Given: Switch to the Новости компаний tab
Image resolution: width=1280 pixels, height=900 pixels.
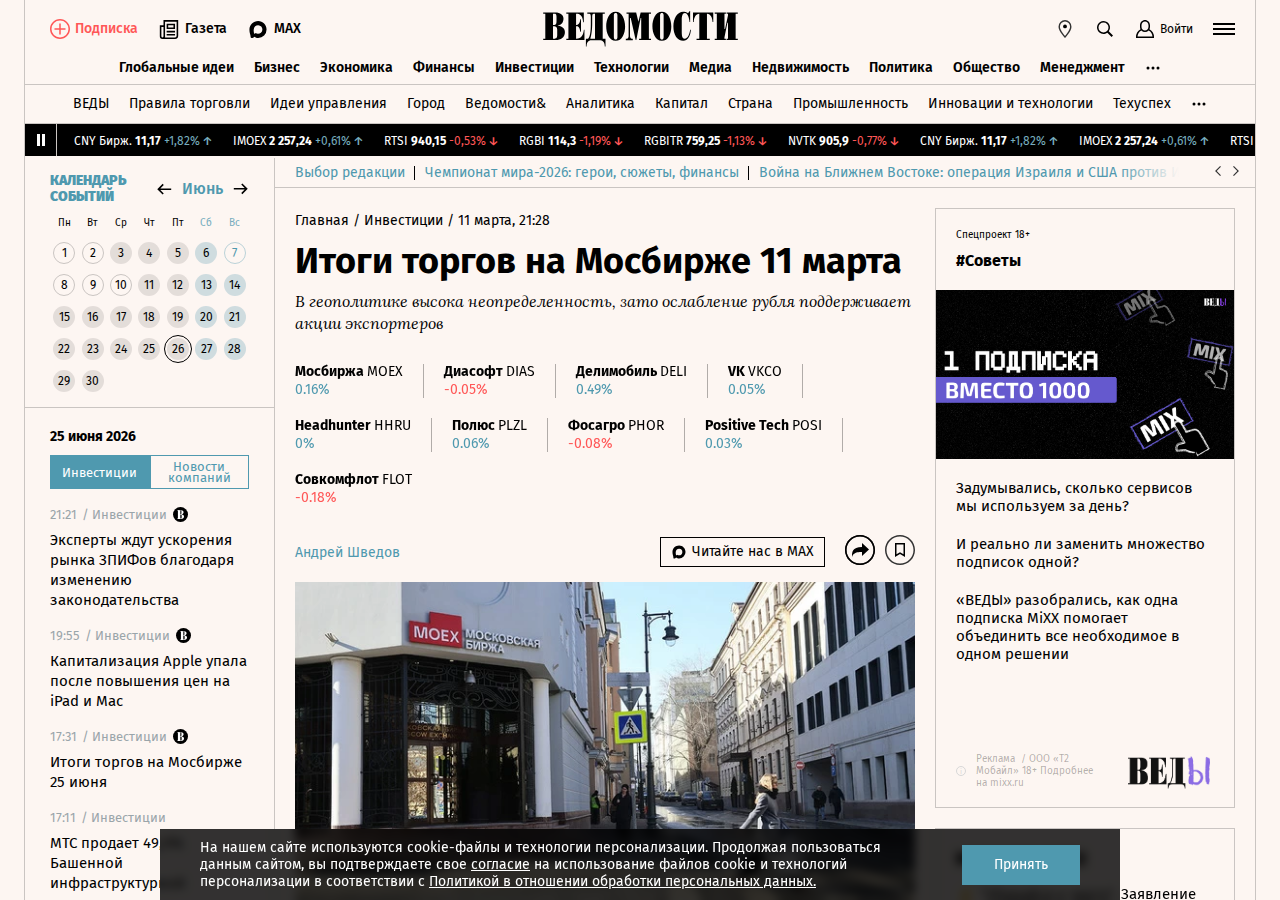Looking at the screenshot, I should point(199,472).
